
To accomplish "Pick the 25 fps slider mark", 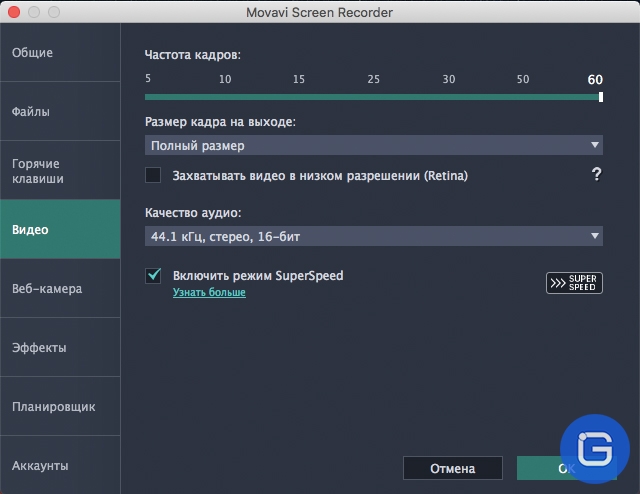I will click(373, 79).
